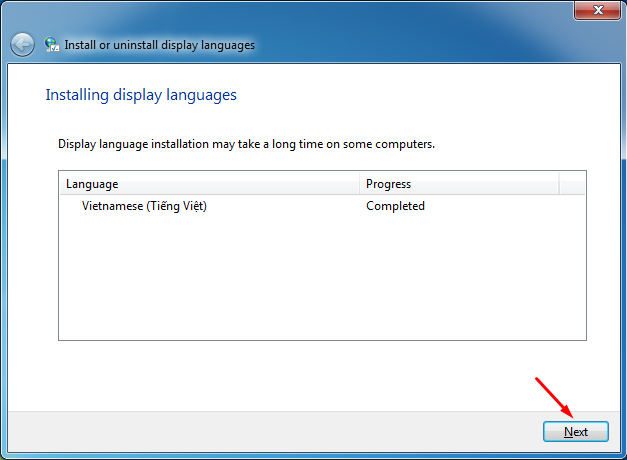The image size is (627, 460).
Task: Click the Progress column header
Action: point(458,184)
